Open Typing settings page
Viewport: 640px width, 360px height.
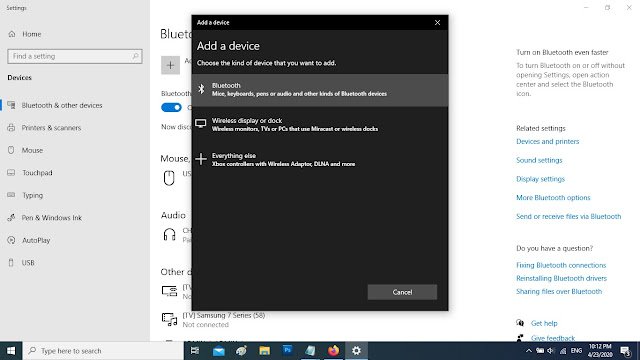(x=33, y=195)
